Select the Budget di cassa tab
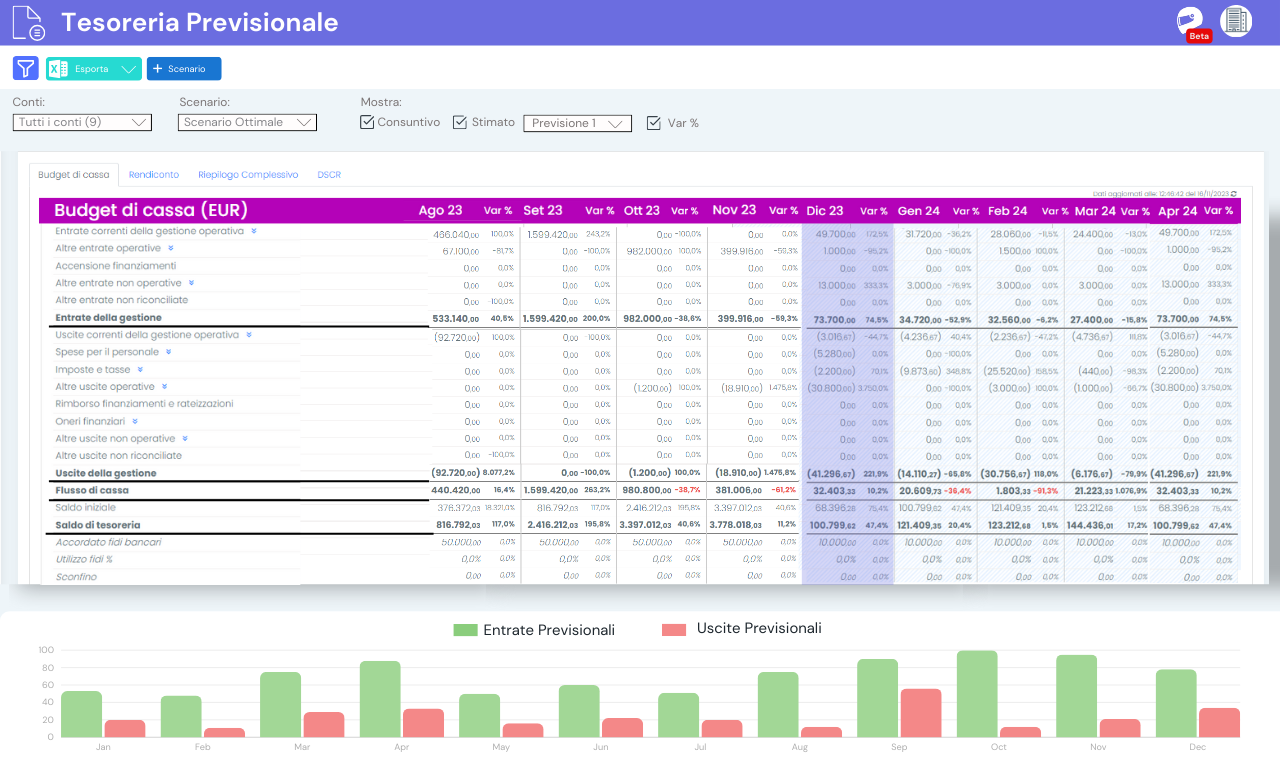The image size is (1280, 768). tap(74, 174)
